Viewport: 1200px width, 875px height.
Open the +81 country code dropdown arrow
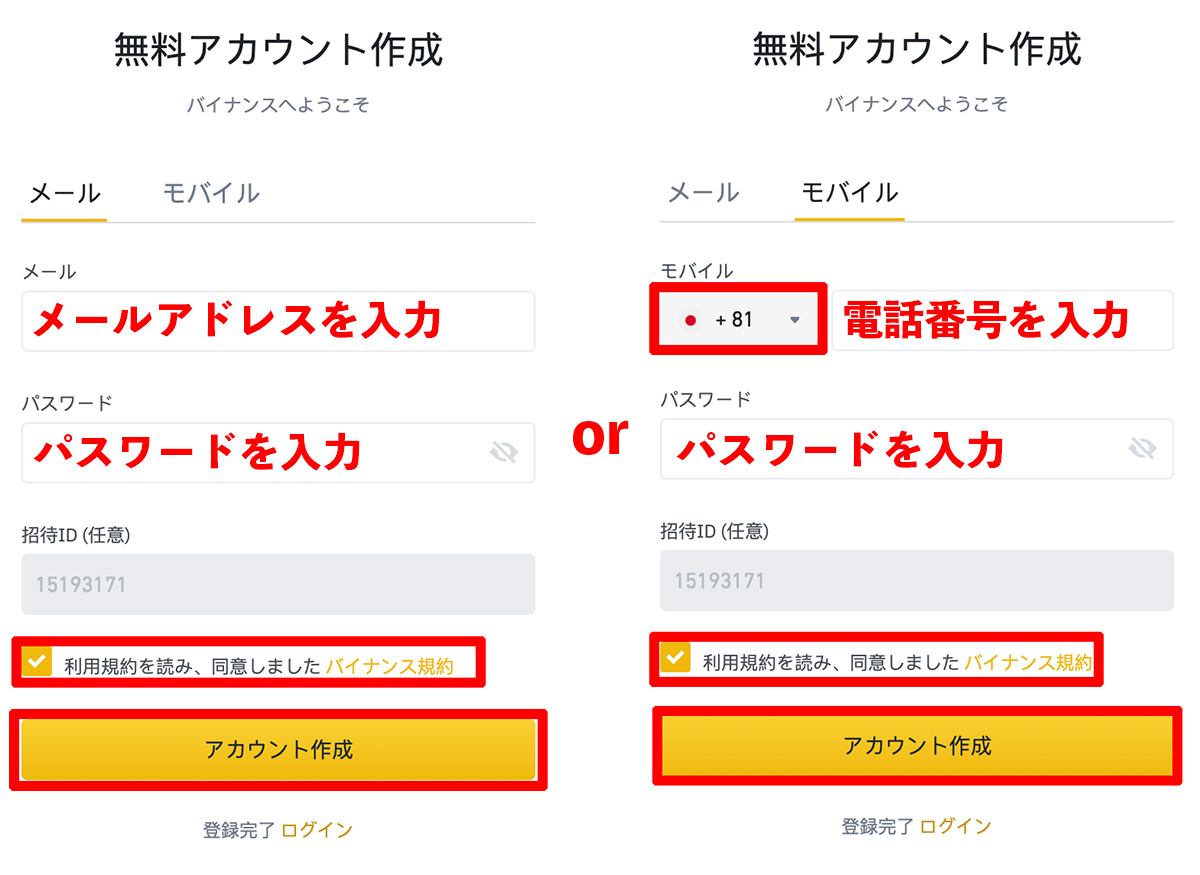(x=795, y=320)
